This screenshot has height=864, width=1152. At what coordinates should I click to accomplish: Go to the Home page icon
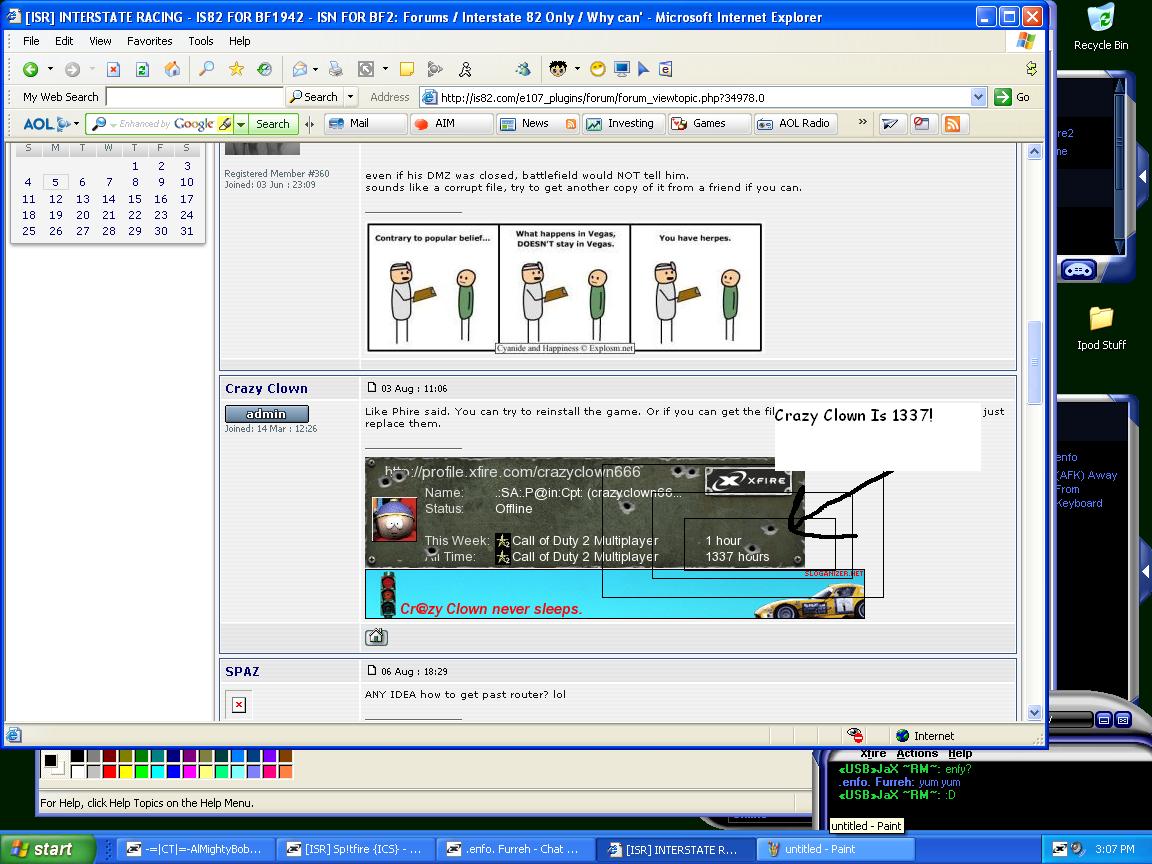click(172, 69)
